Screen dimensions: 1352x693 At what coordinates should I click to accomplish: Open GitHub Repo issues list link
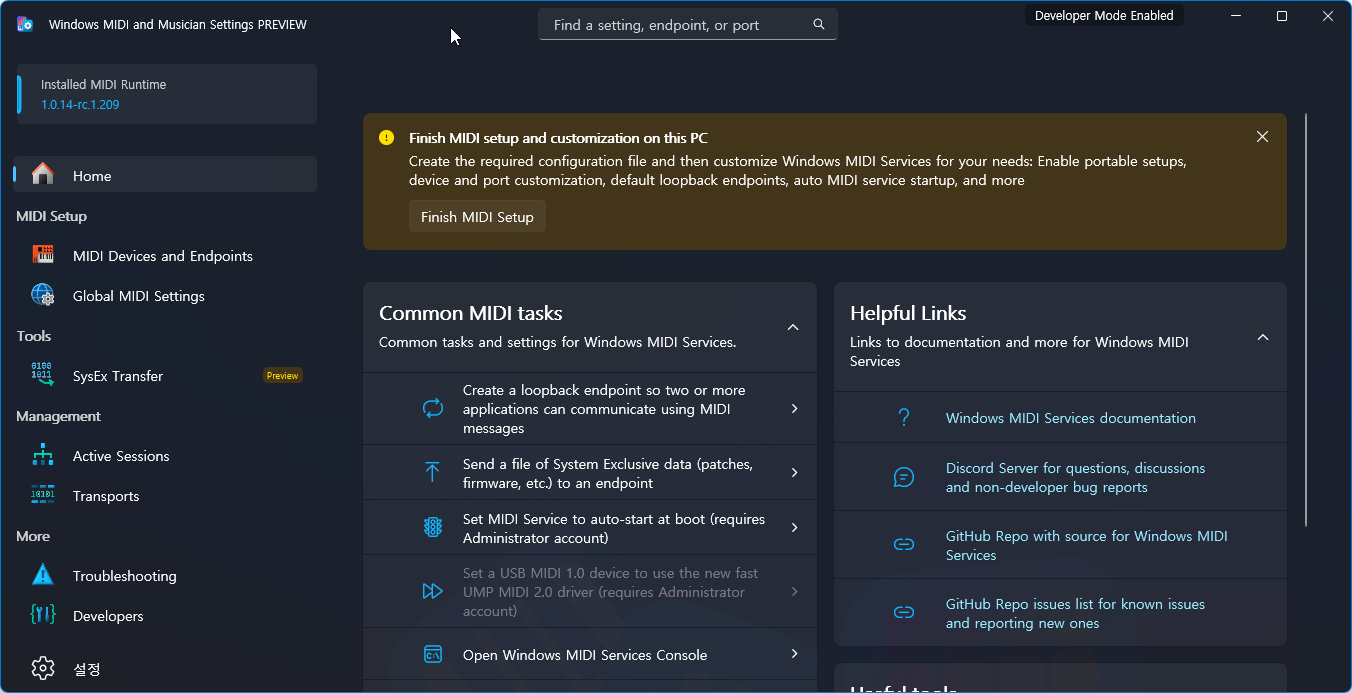coord(1075,613)
